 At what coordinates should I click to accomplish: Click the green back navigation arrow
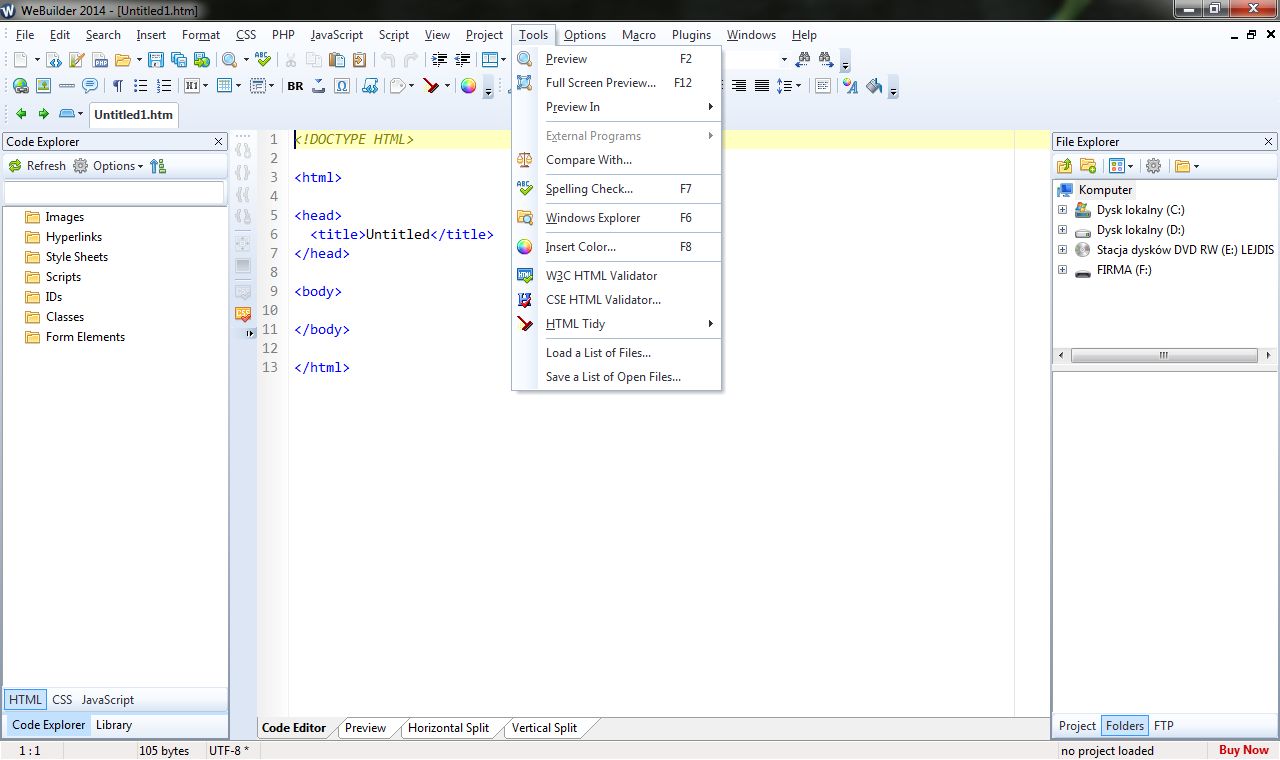click(20, 114)
